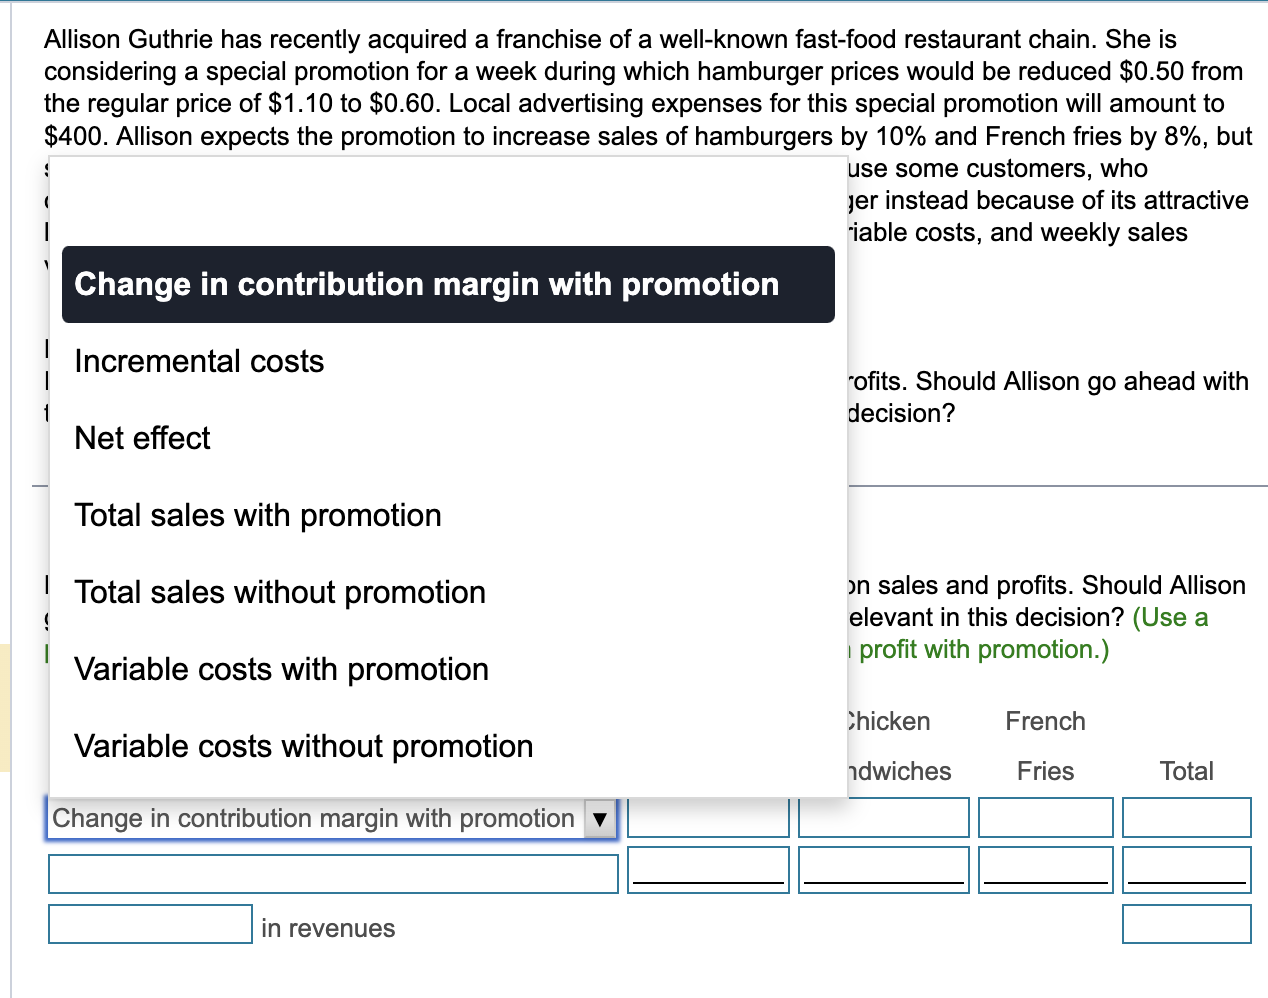Click the second-row Total input box
The width and height of the screenshot is (1268, 998).
[1187, 869]
